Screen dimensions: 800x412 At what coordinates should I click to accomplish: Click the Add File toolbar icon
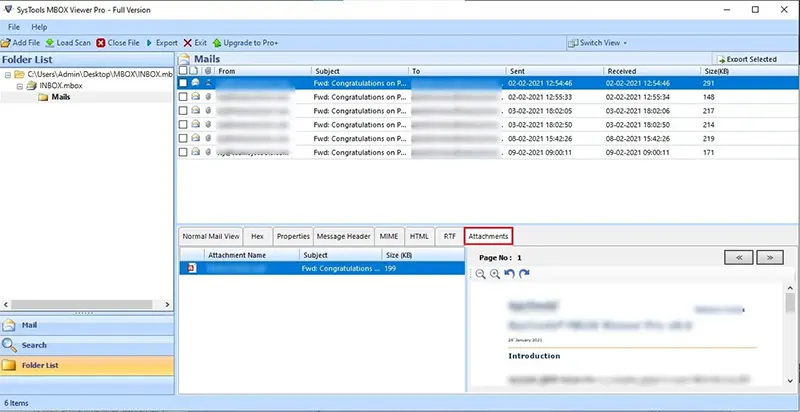pyautogui.click(x=6, y=43)
